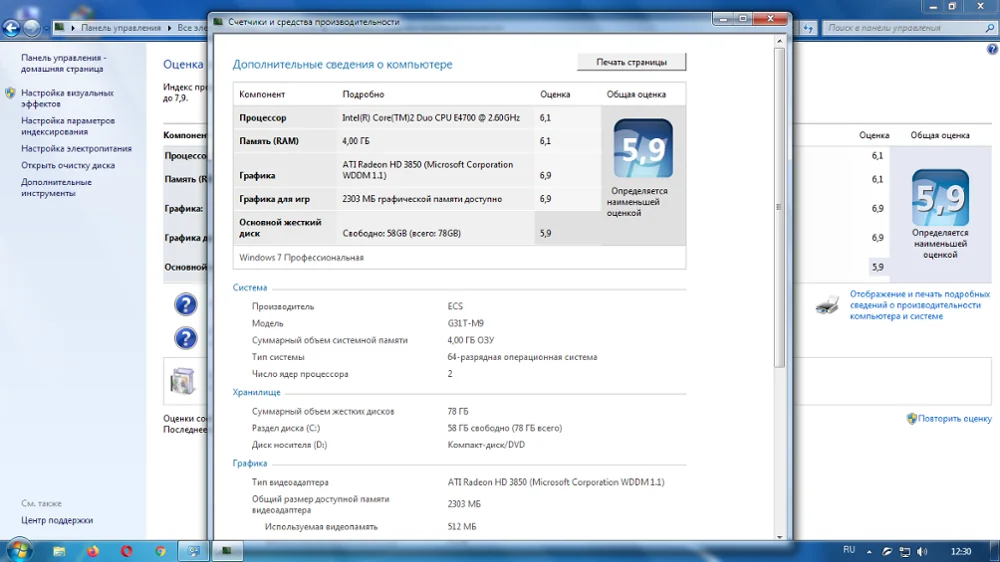Click the dialog scrollbar down arrow
Screen dimensions: 1000x562
[779, 536]
